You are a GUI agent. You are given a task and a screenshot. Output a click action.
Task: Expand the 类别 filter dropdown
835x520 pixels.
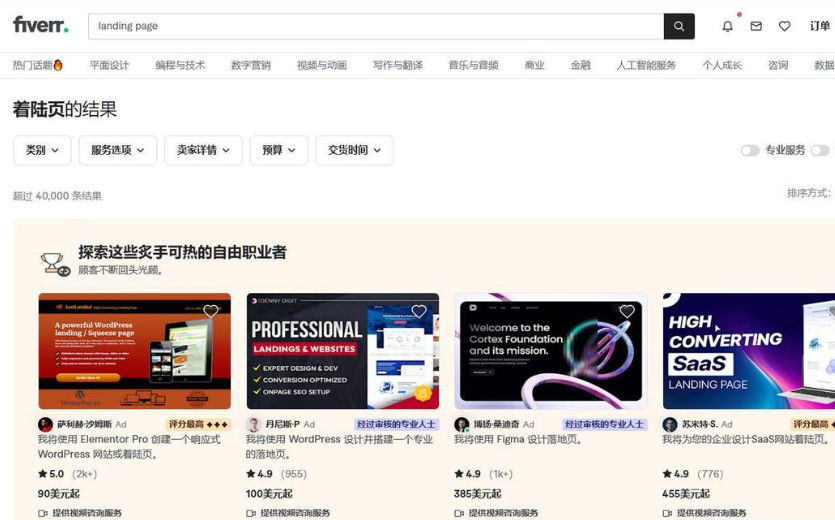click(x=42, y=150)
